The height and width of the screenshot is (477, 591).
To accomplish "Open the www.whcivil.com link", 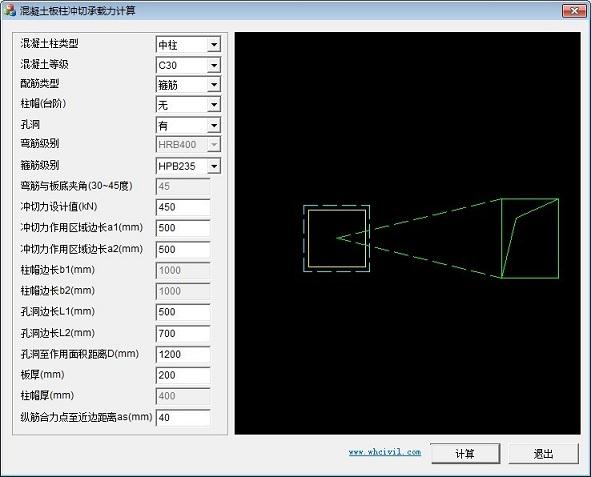I will (x=385, y=452).
